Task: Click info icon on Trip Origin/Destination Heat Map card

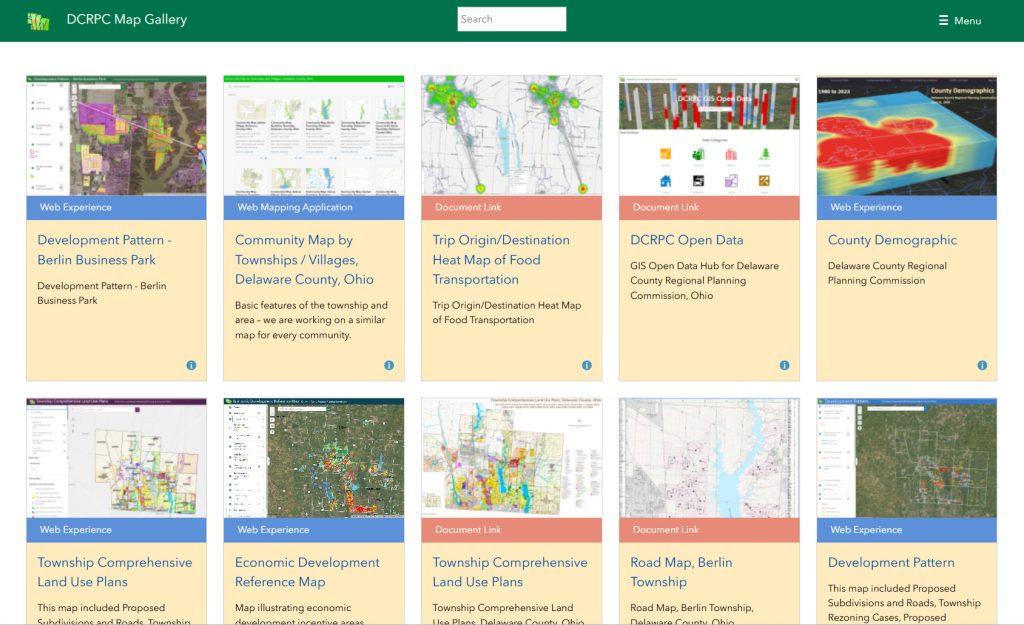Action: tap(587, 366)
